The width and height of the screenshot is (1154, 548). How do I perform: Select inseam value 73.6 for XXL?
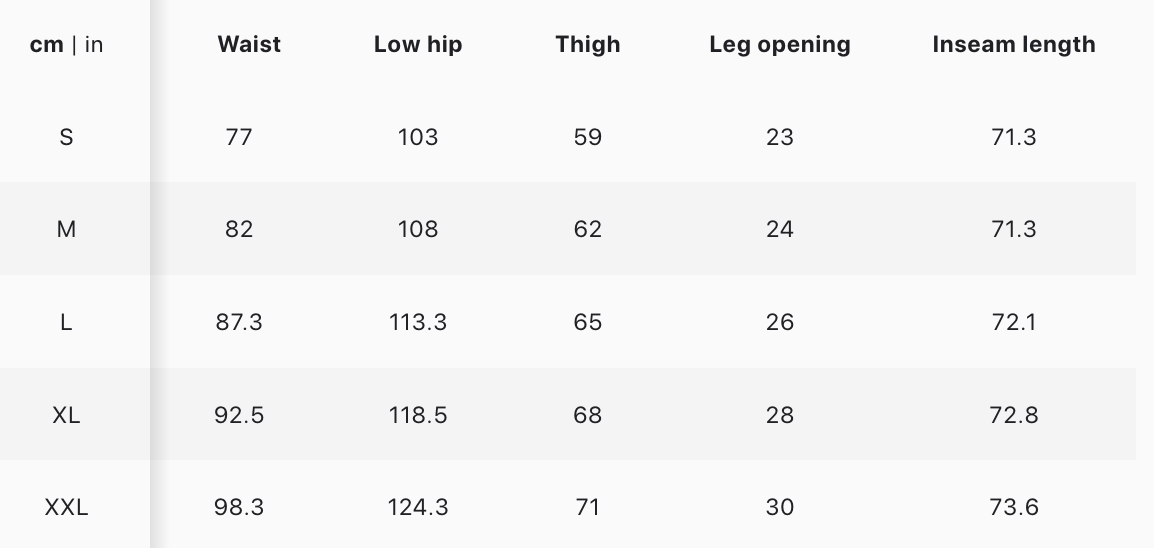1014,507
